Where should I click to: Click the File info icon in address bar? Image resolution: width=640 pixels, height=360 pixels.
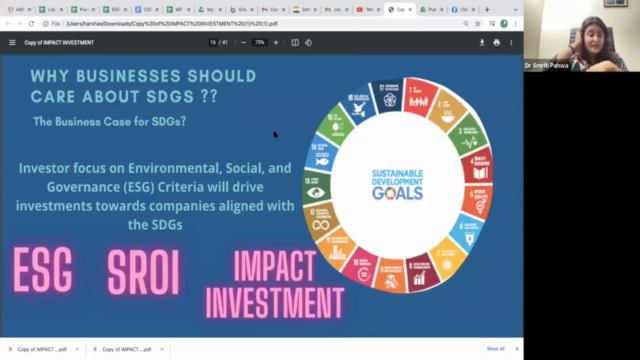46,24
